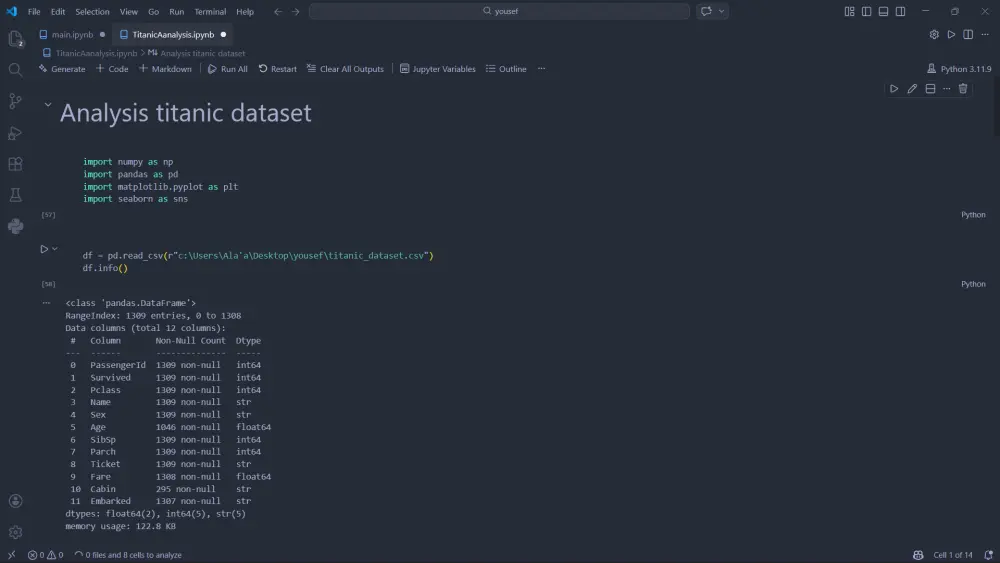Open the Python extension view

[x=15, y=226]
